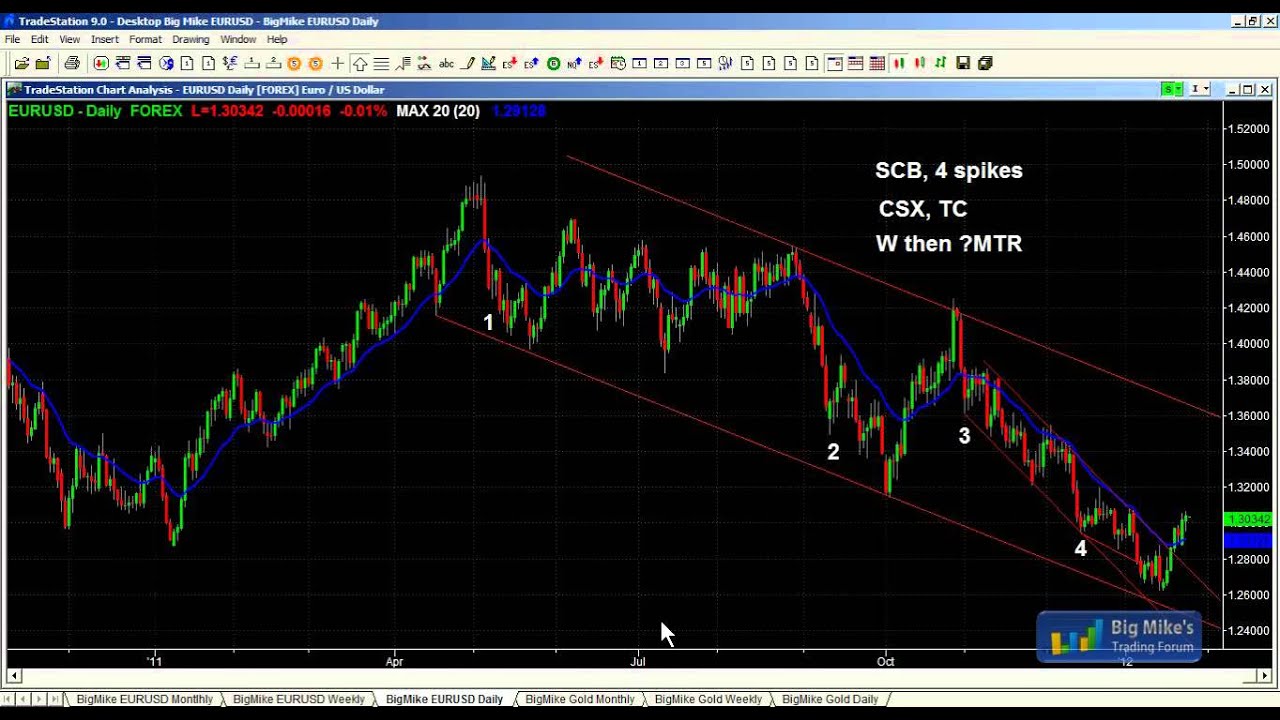The image size is (1280, 720).
Task: Click the 'Jul' date axis label
Action: tap(638, 661)
